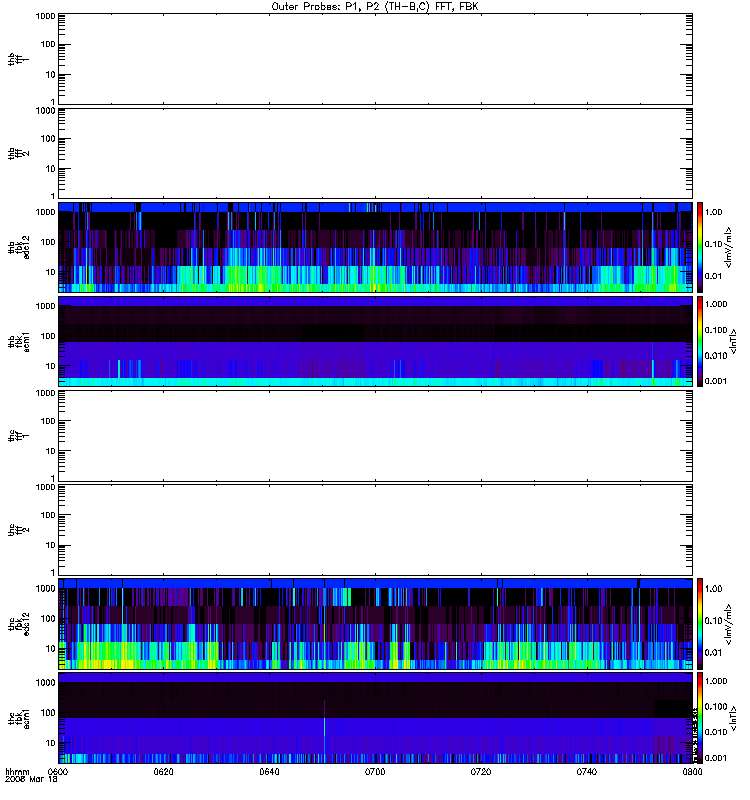Click the "thb fbk edc12" axis label
The height and width of the screenshot is (800, 750).
click(18, 247)
